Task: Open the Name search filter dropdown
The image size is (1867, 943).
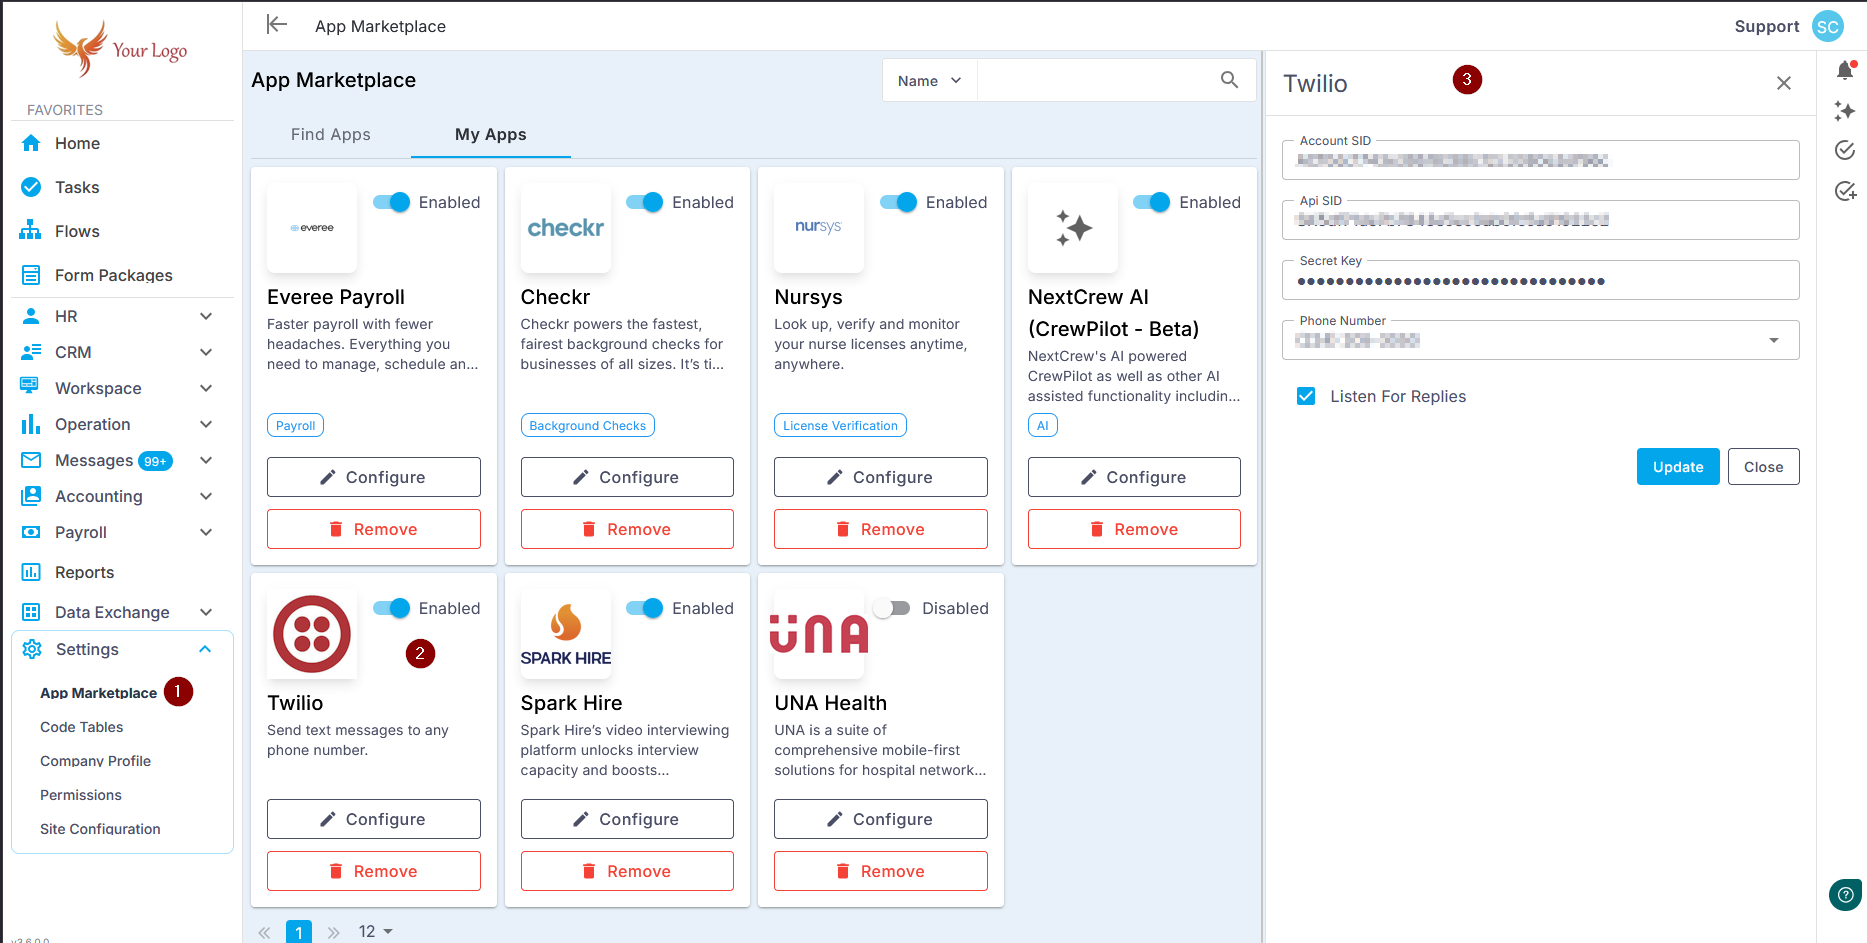Action: (x=929, y=80)
